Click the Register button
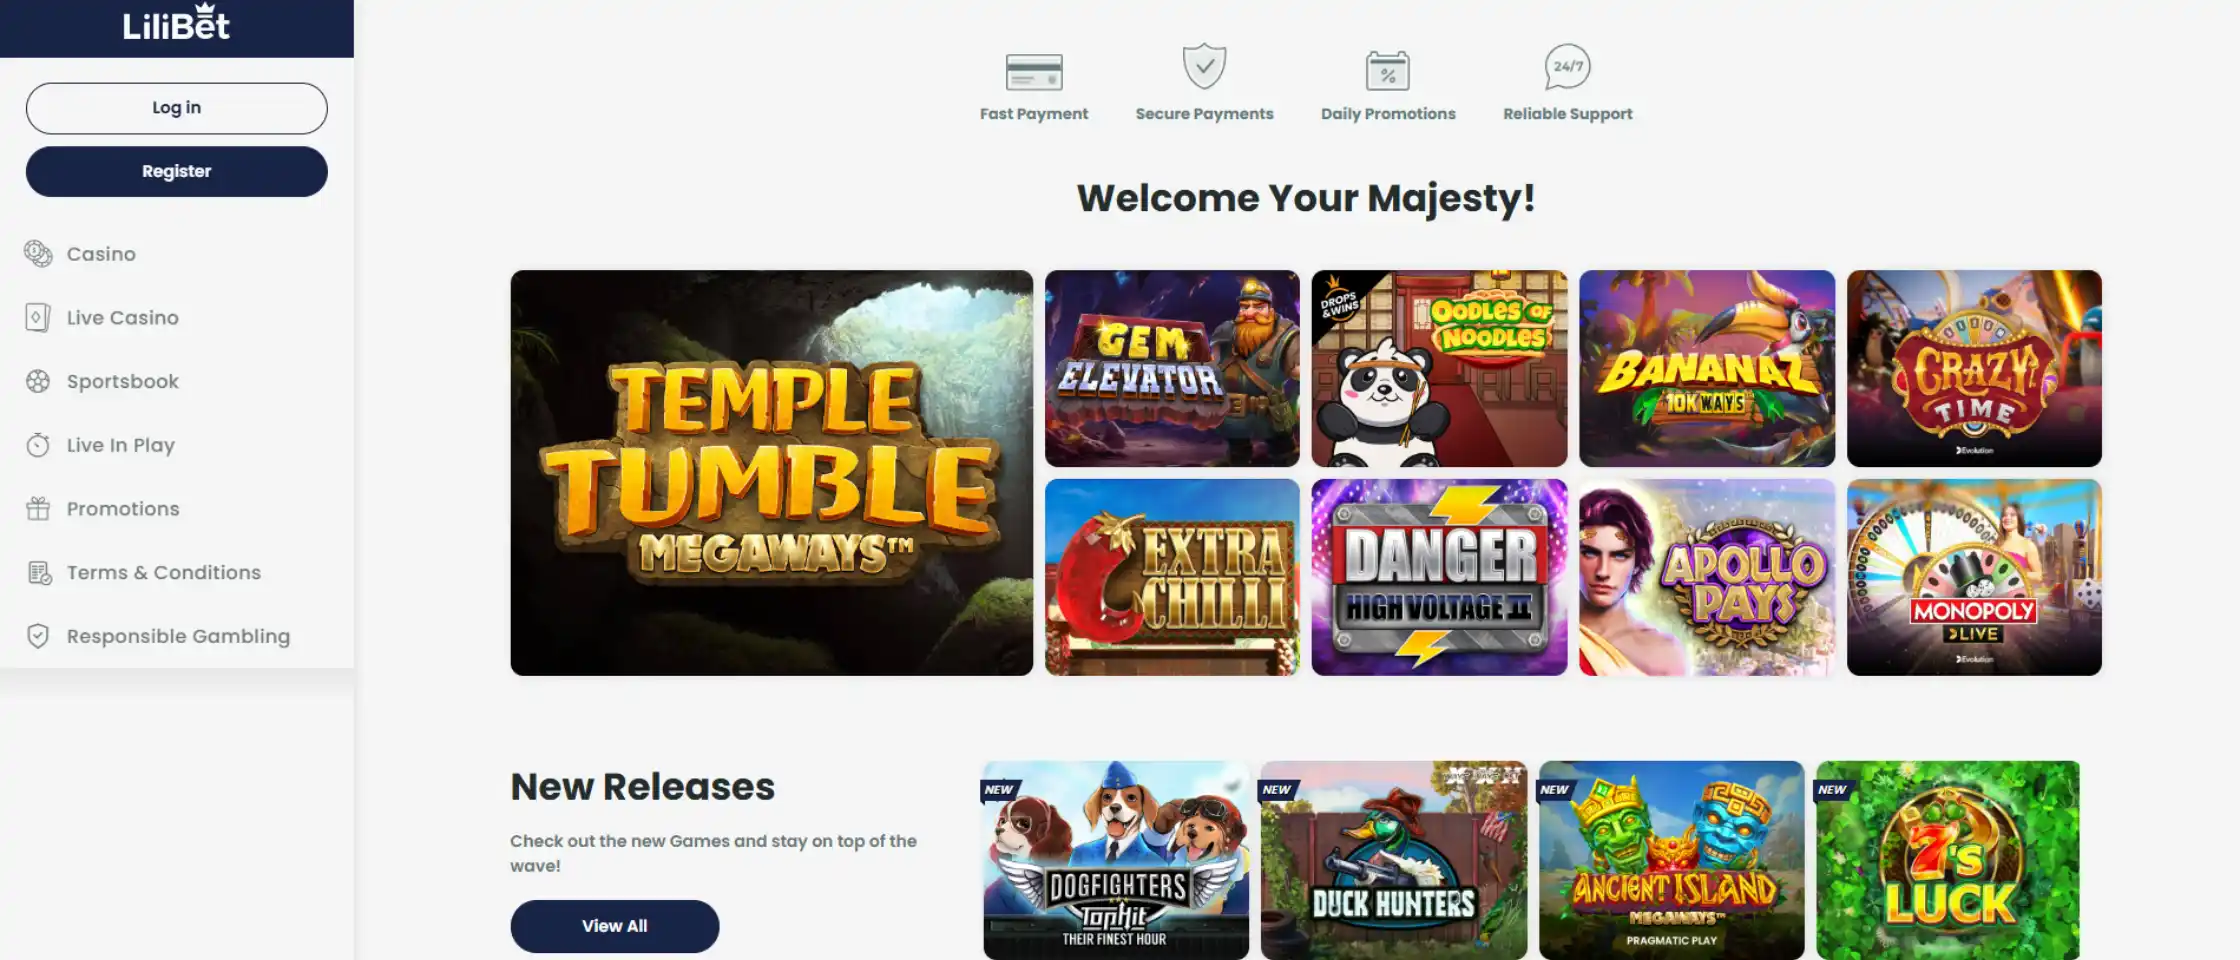The height and width of the screenshot is (960, 2240). pyautogui.click(x=177, y=171)
